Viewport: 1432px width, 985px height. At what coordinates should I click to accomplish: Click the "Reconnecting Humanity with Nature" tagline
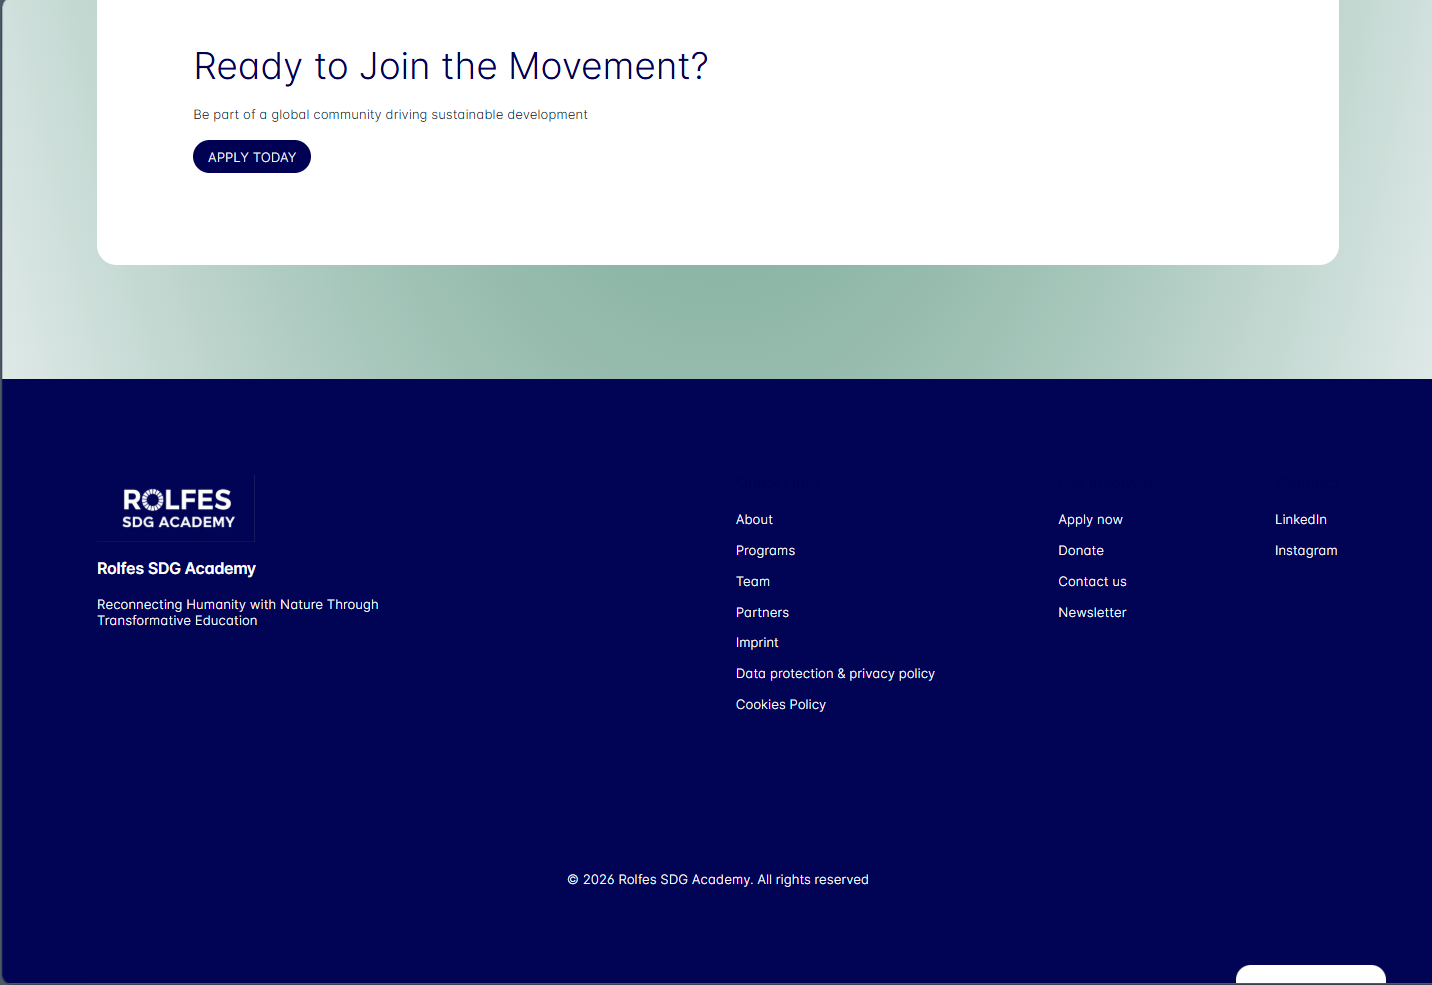point(237,612)
